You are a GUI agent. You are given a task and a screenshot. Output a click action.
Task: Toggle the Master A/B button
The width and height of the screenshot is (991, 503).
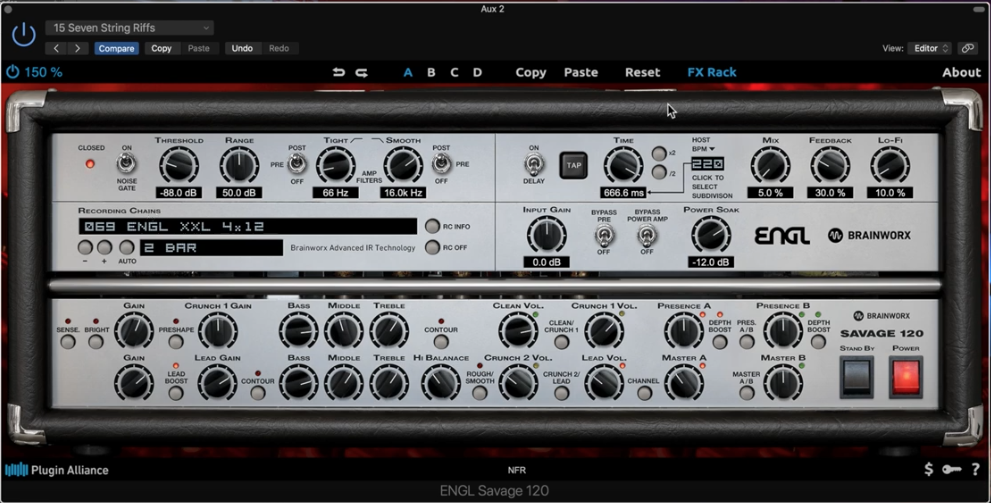pos(746,393)
